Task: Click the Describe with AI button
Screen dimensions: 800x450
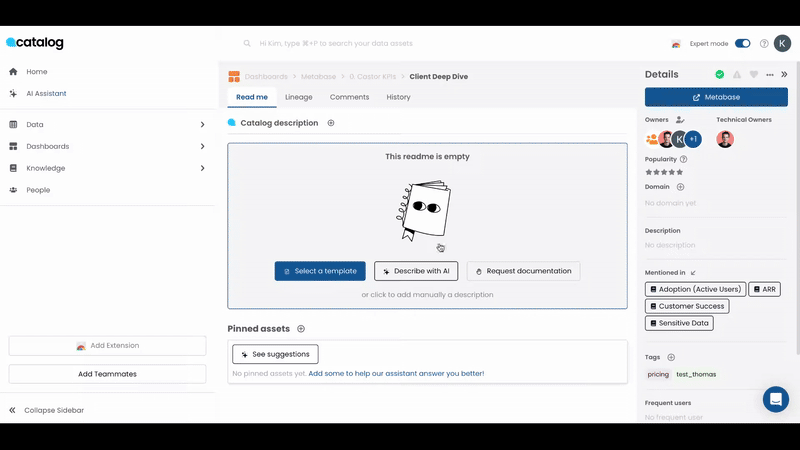Action: [415, 271]
